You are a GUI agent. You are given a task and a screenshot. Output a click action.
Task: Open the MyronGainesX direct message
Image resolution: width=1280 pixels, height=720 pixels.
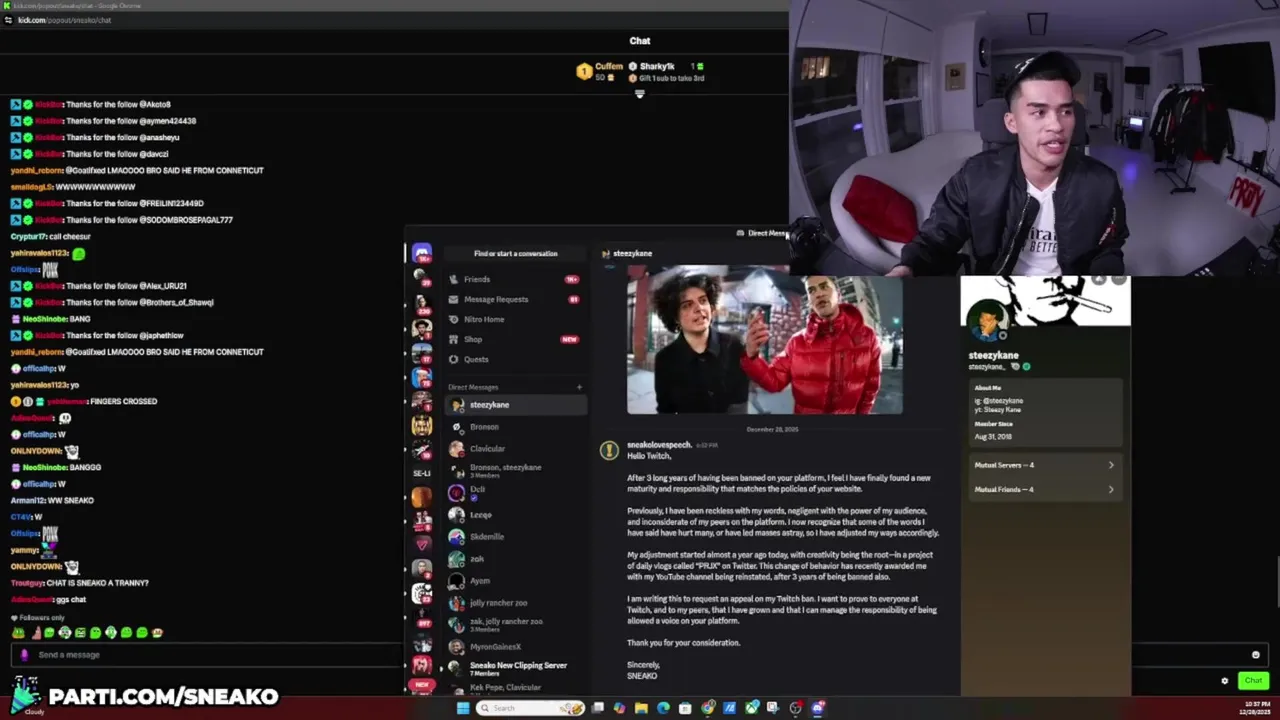(x=516, y=647)
